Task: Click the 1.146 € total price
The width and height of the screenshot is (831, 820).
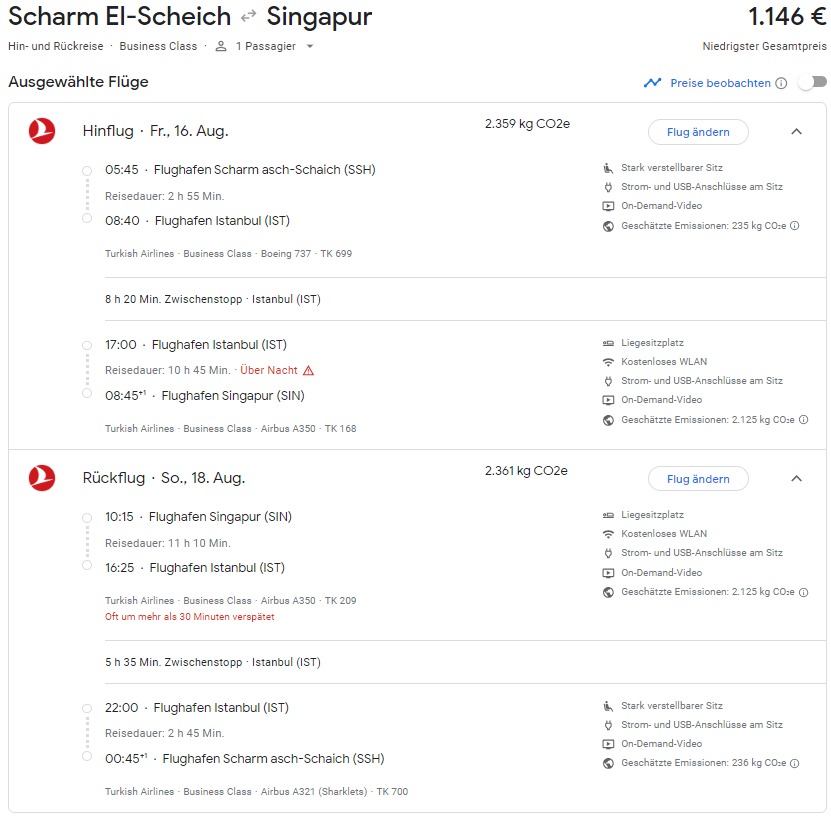Action: pos(786,17)
